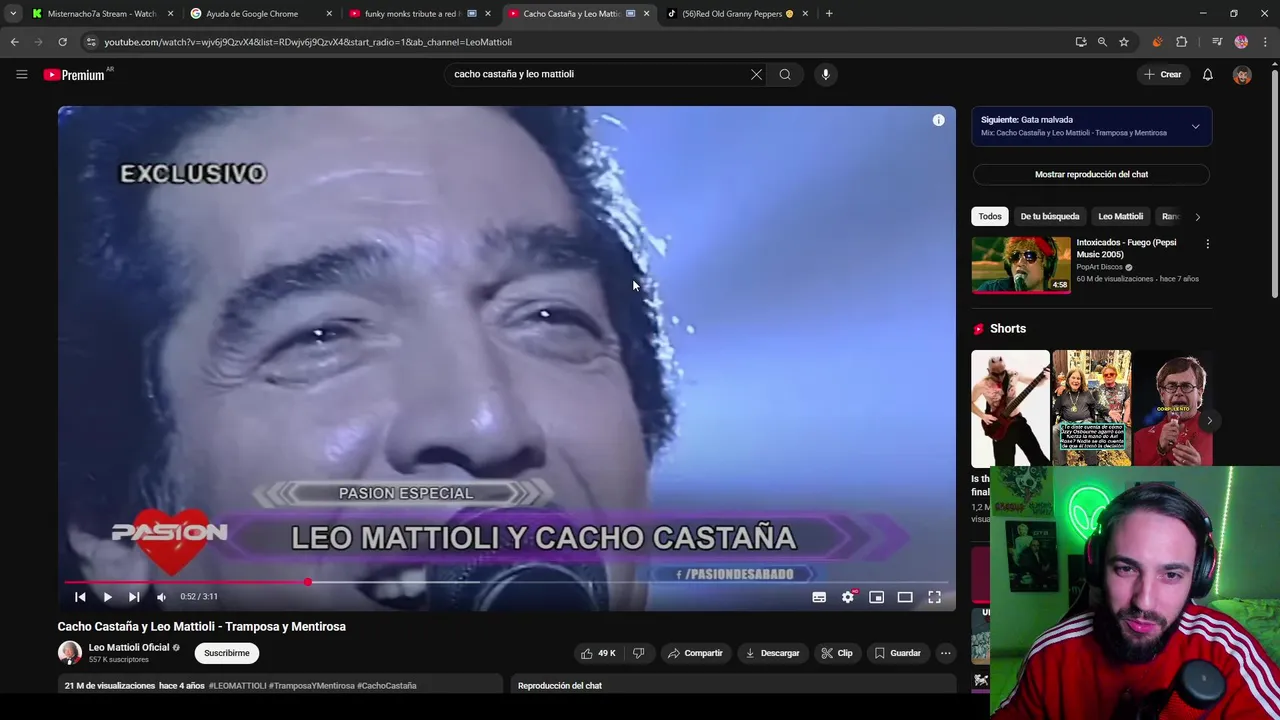1280x720 pixels.
Task: Enter fullscreen mode
Action: (934, 597)
